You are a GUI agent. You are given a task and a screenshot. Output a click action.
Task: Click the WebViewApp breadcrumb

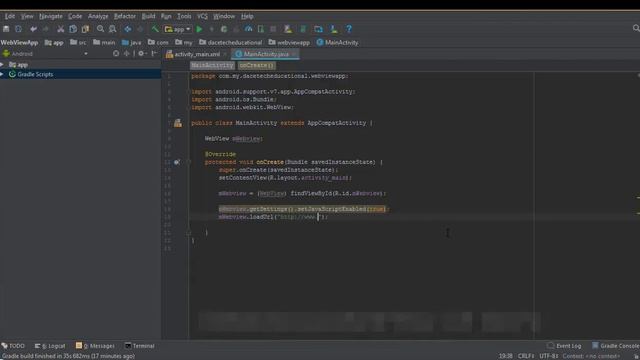tap(19, 42)
